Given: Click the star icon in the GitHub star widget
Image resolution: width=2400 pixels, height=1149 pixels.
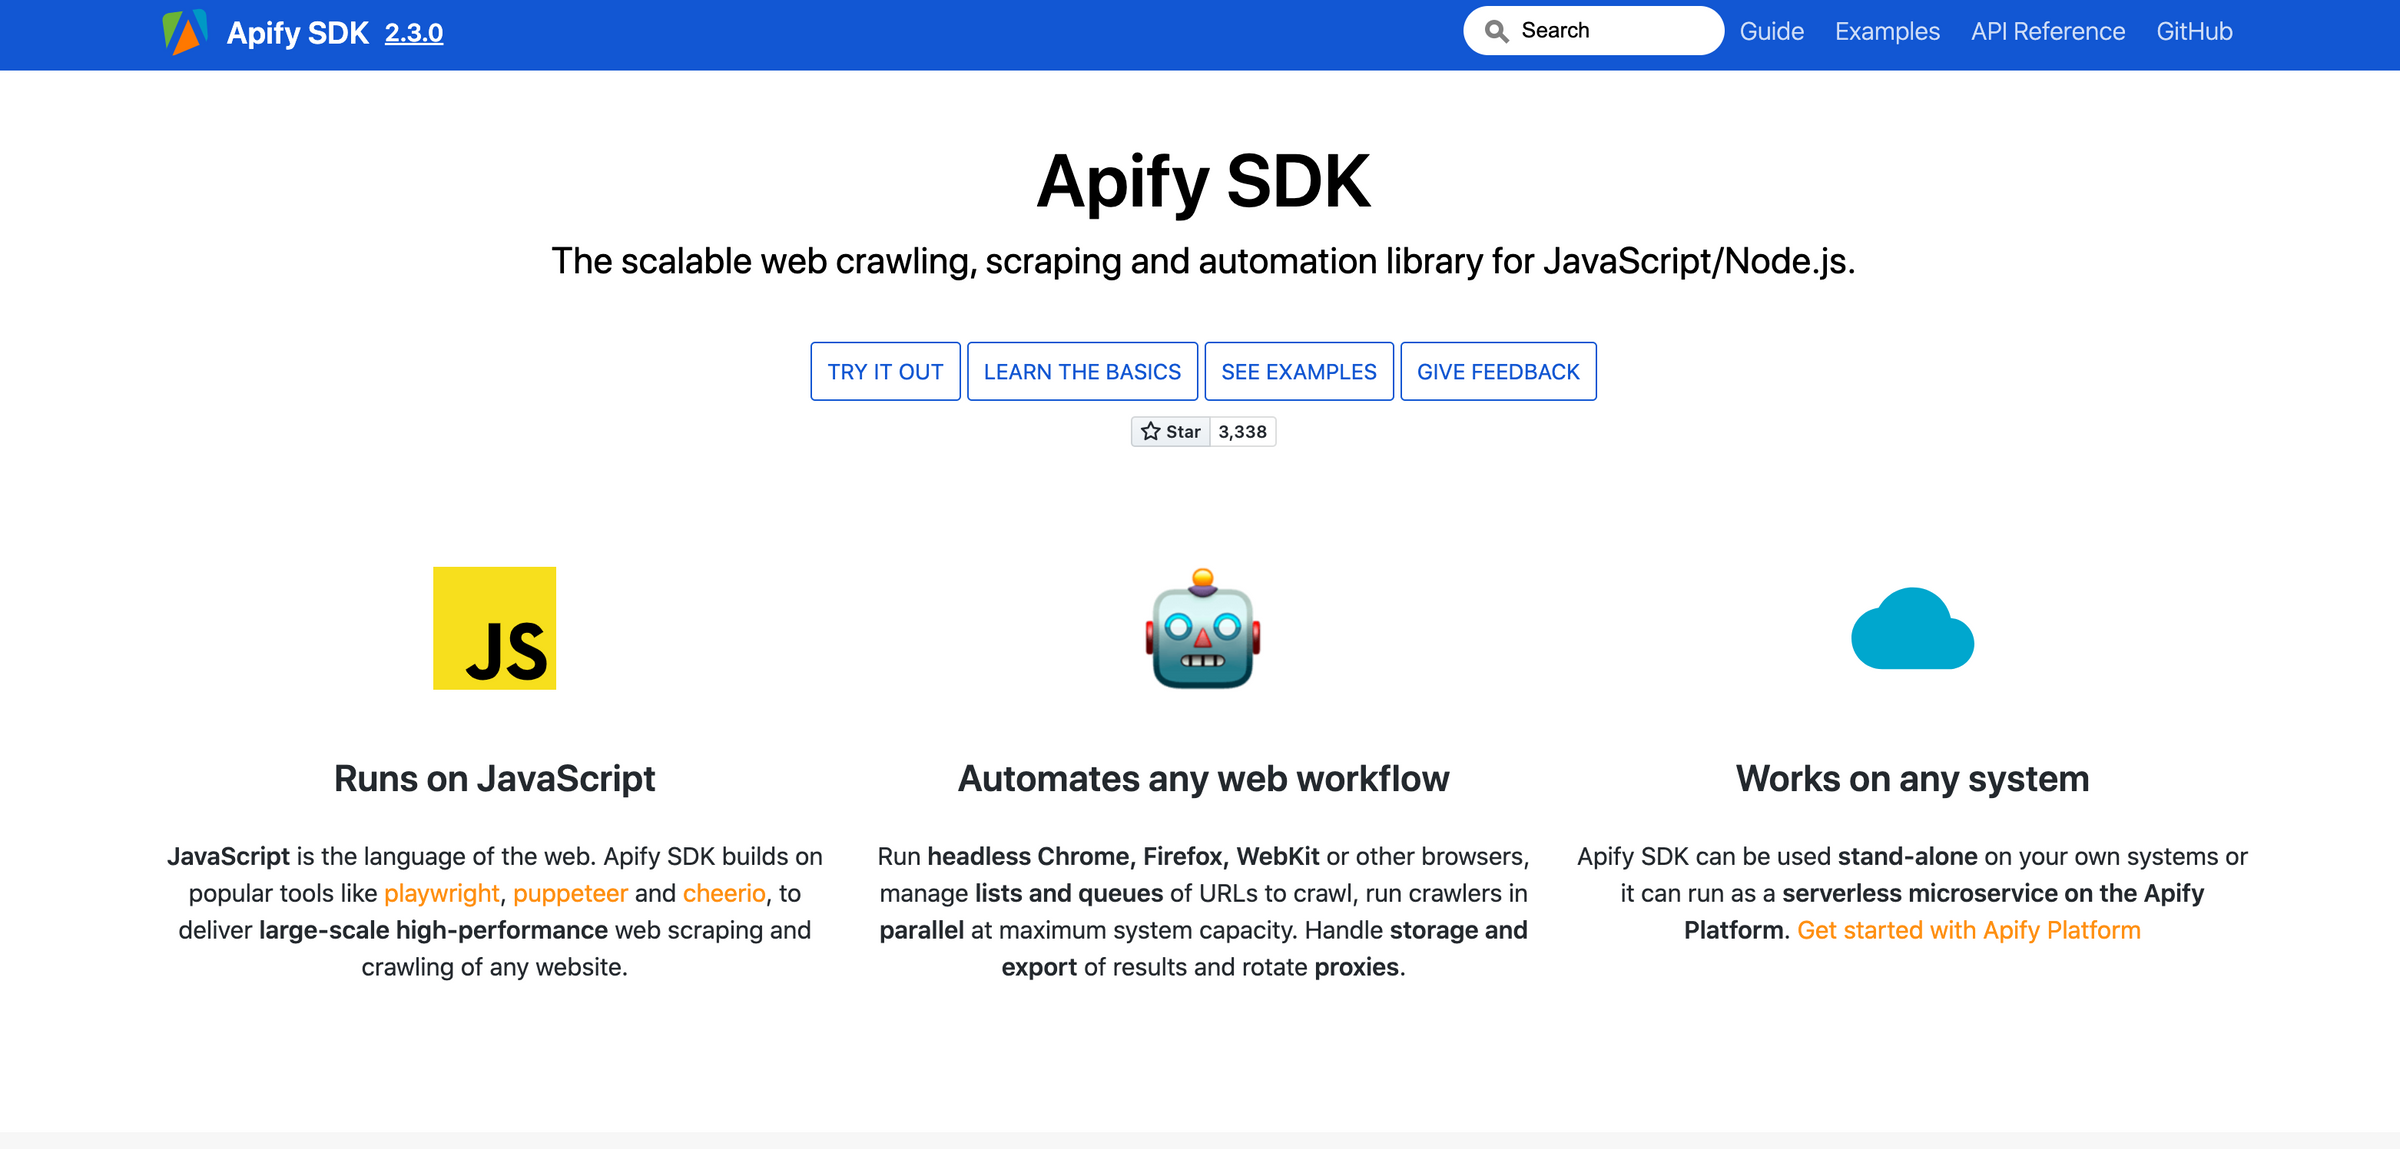Looking at the screenshot, I should 1152,431.
